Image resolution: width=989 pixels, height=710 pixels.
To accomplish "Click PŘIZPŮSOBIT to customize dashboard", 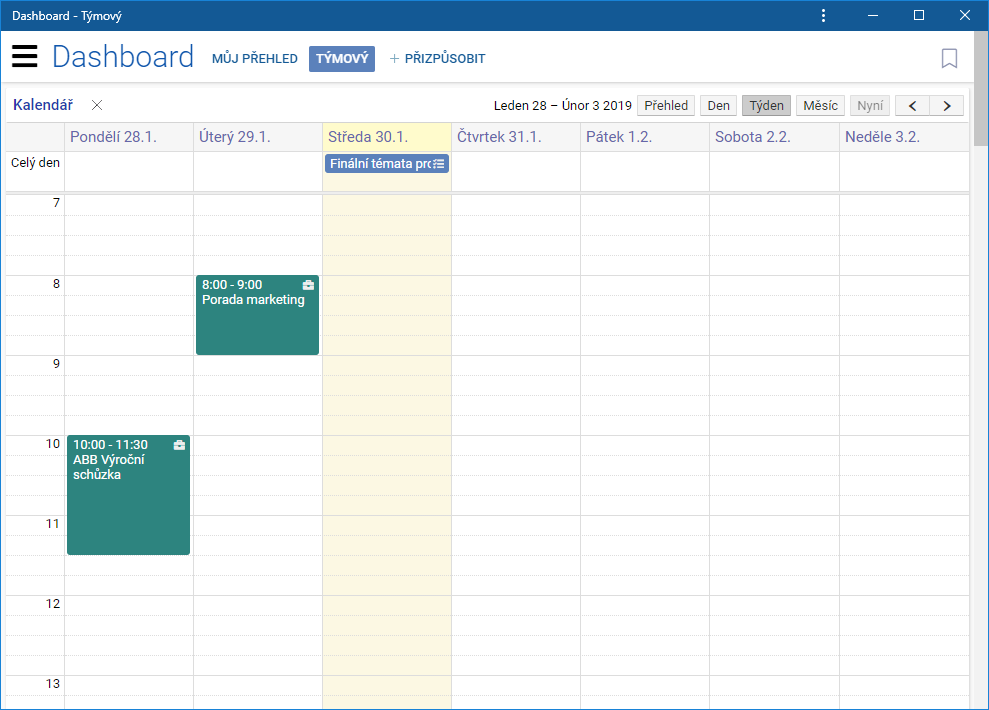I will 438,59.
